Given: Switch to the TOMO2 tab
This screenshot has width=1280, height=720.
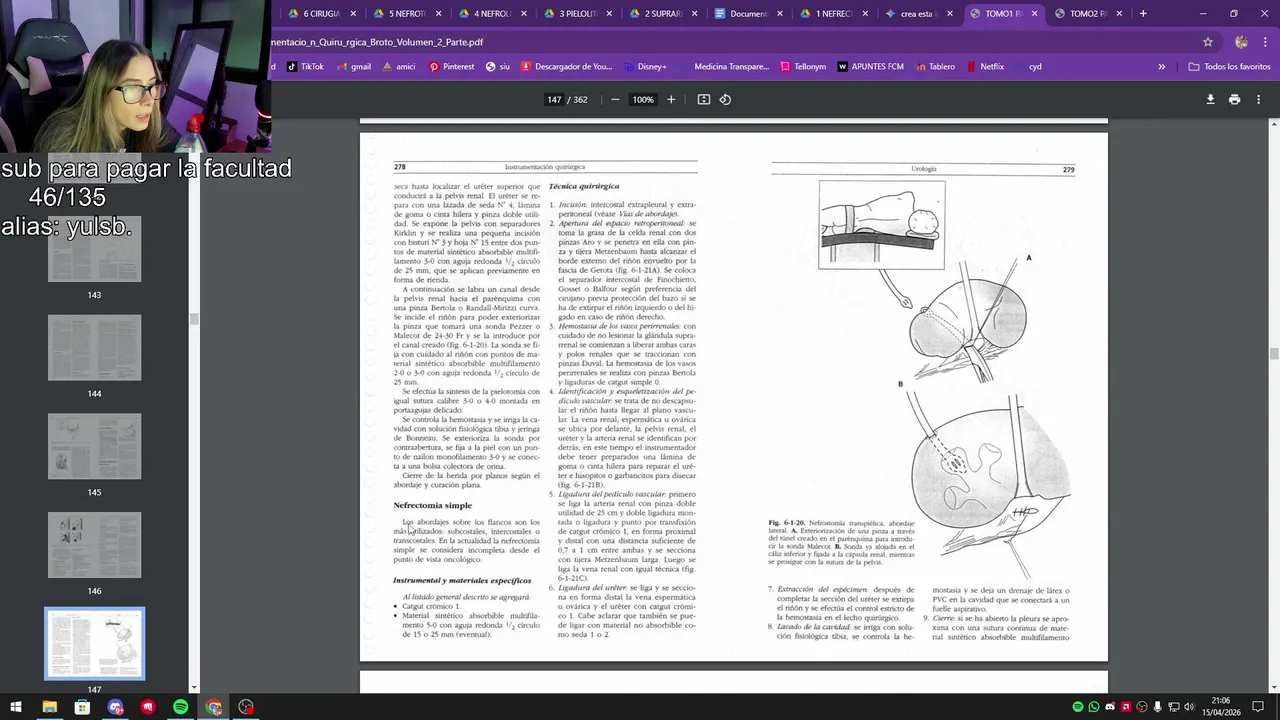Looking at the screenshot, I should (1087, 14).
